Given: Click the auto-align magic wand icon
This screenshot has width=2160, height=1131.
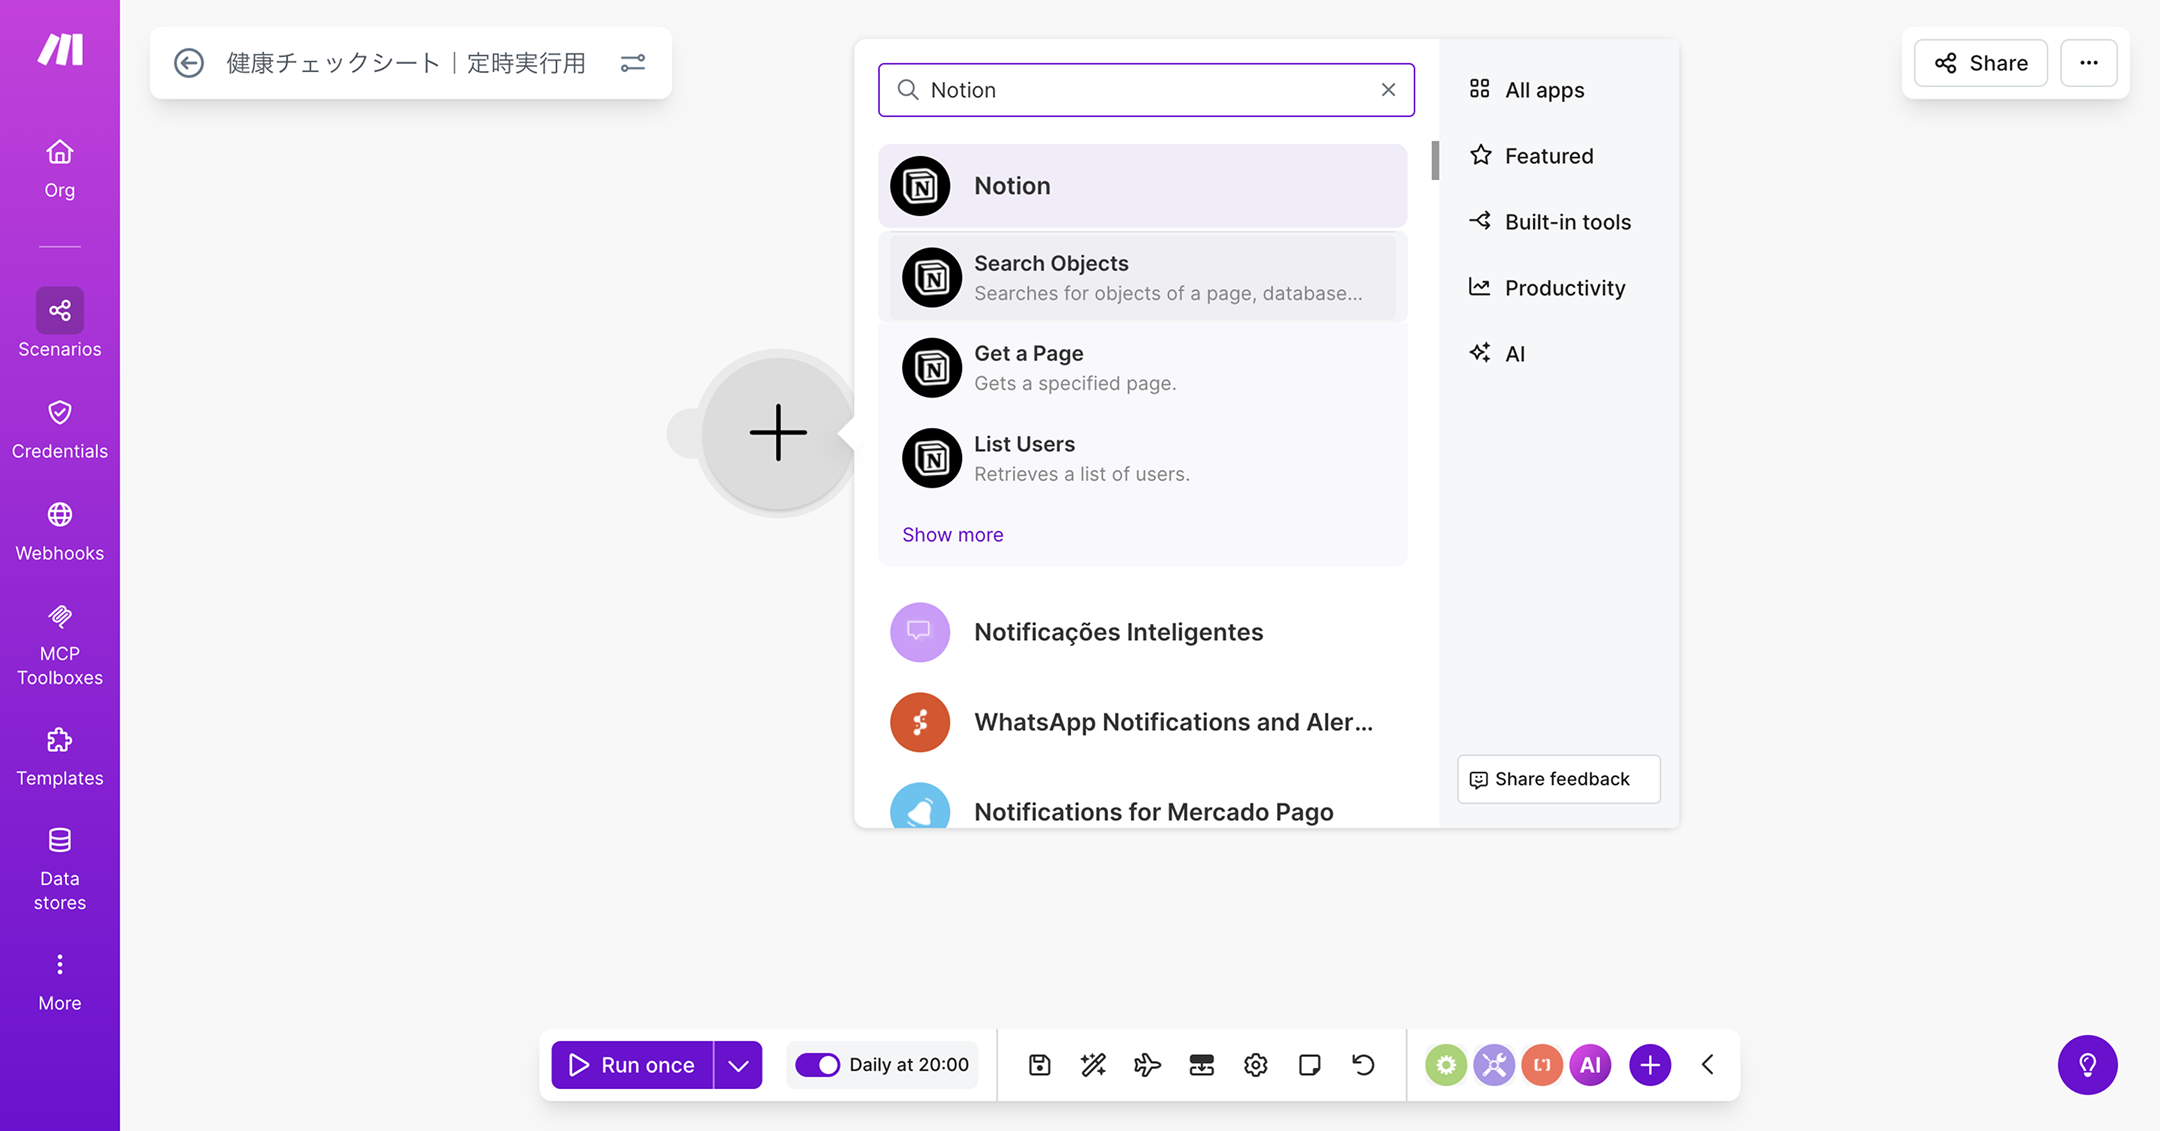Looking at the screenshot, I should click(1093, 1065).
